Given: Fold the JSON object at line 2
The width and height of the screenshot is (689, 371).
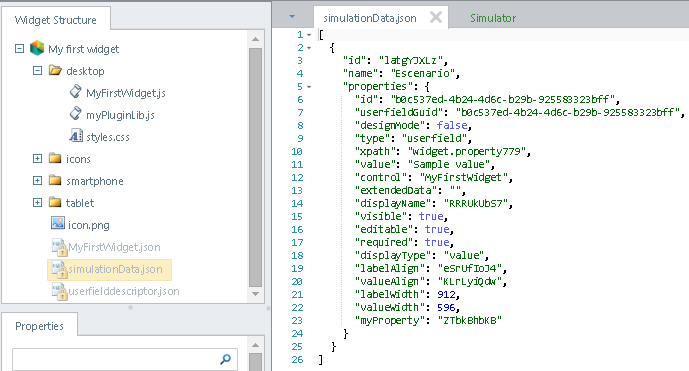Looking at the screenshot, I should tap(309, 48).
